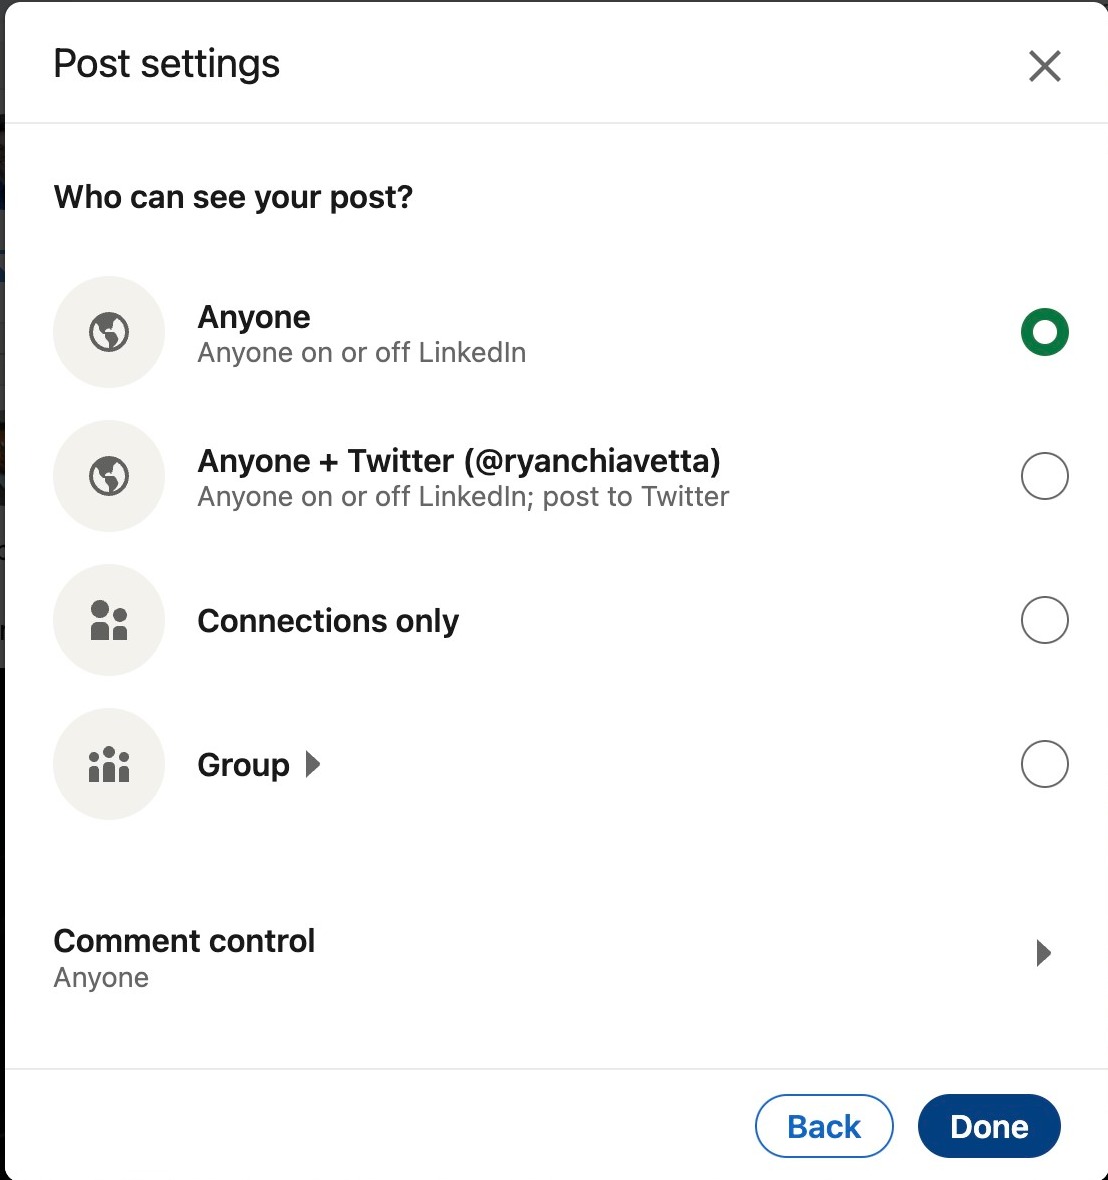
Task: Click the globe icon beside Anyone
Action: pos(109,332)
